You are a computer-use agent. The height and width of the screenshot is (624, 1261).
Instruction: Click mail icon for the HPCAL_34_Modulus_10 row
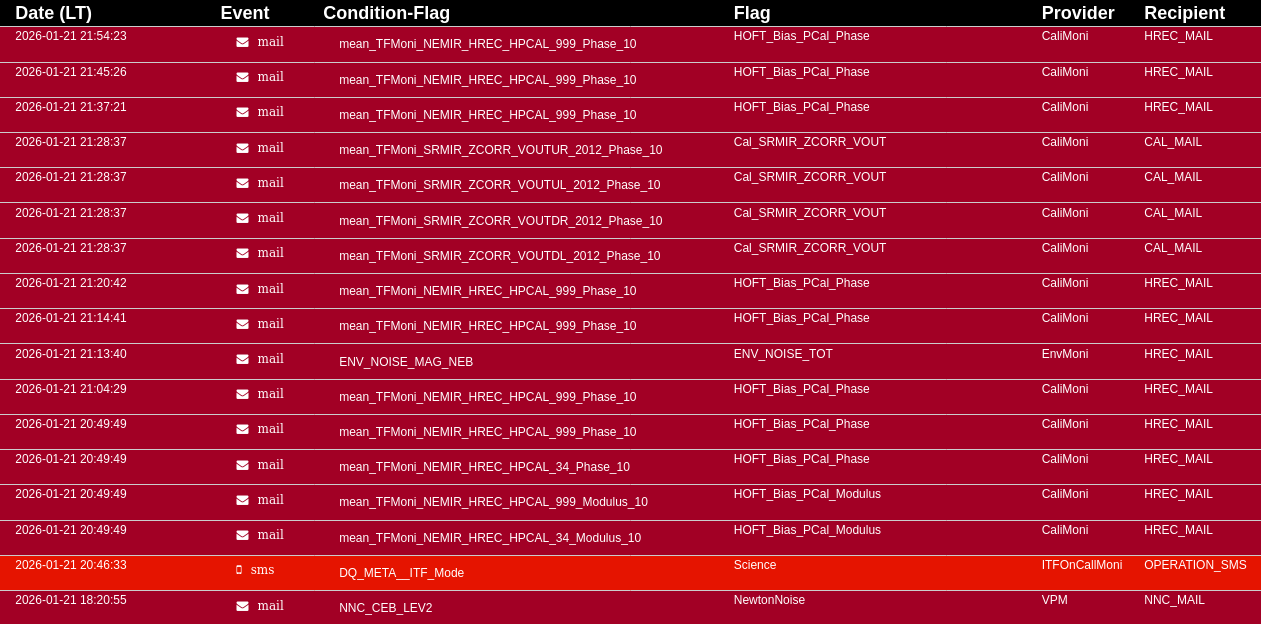(242, 535)
